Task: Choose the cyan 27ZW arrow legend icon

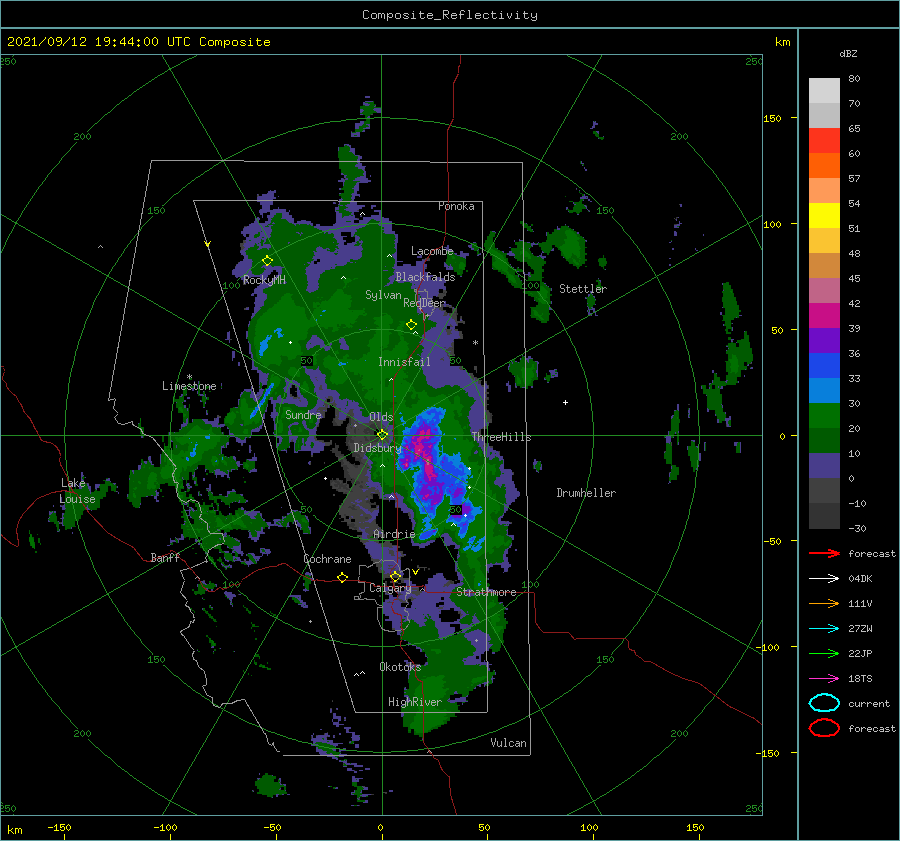Action: tap(824, 629)
